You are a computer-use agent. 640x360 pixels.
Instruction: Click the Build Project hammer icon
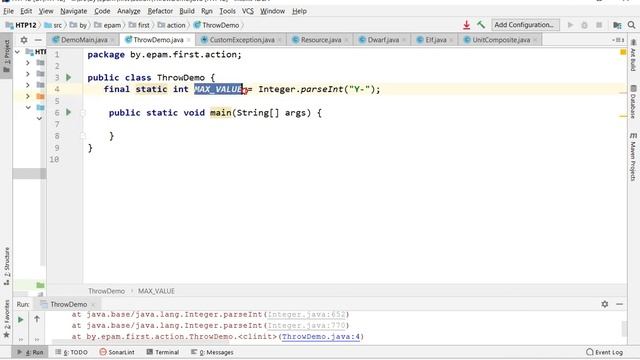point(481,25)
